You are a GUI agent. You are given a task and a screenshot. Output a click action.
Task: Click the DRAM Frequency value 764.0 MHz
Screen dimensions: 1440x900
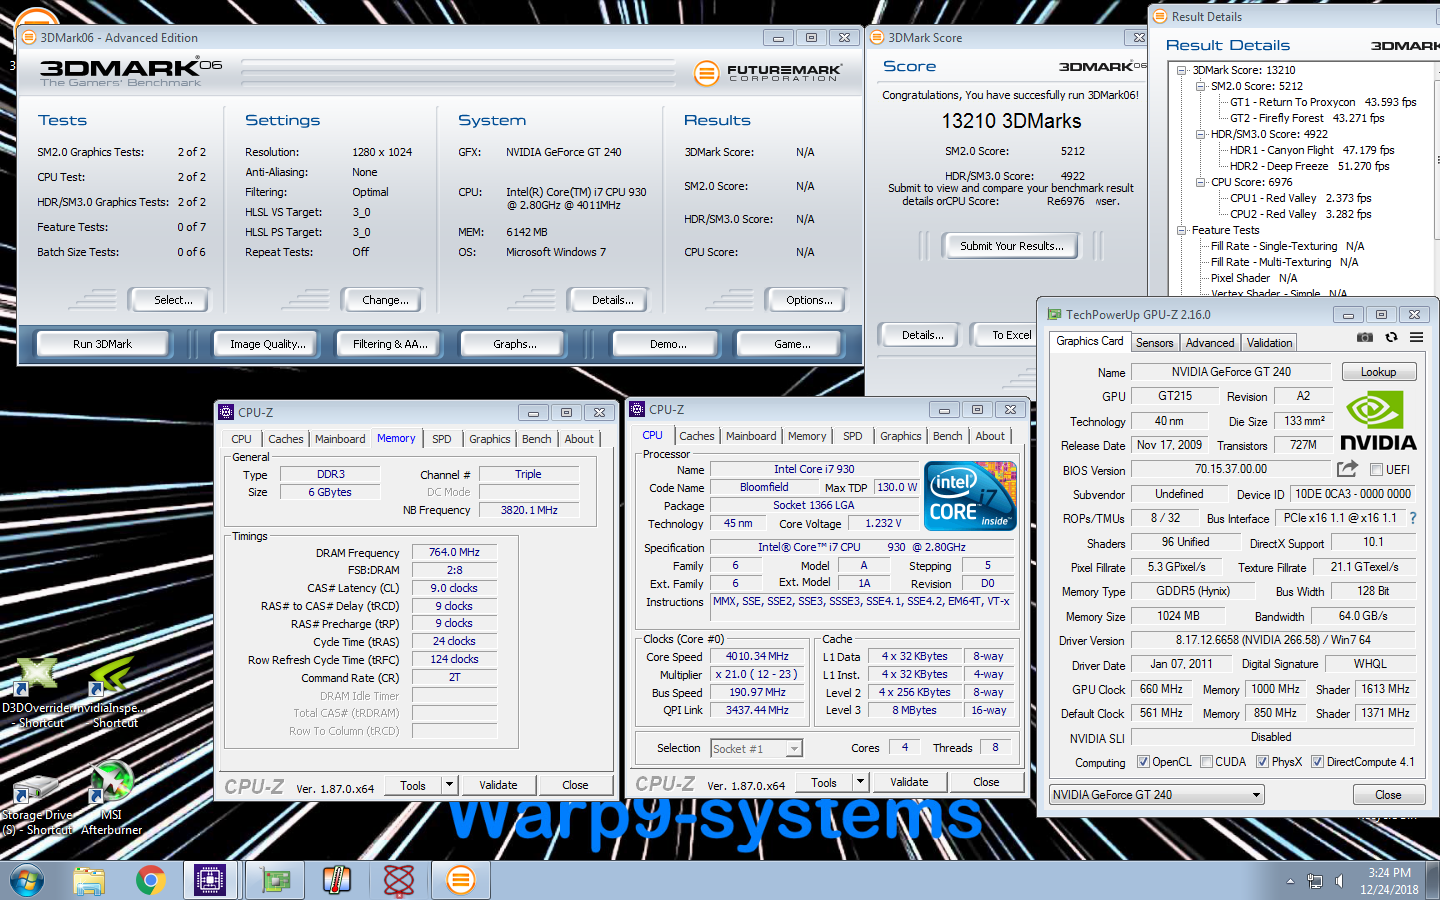(x=454, y=552)
